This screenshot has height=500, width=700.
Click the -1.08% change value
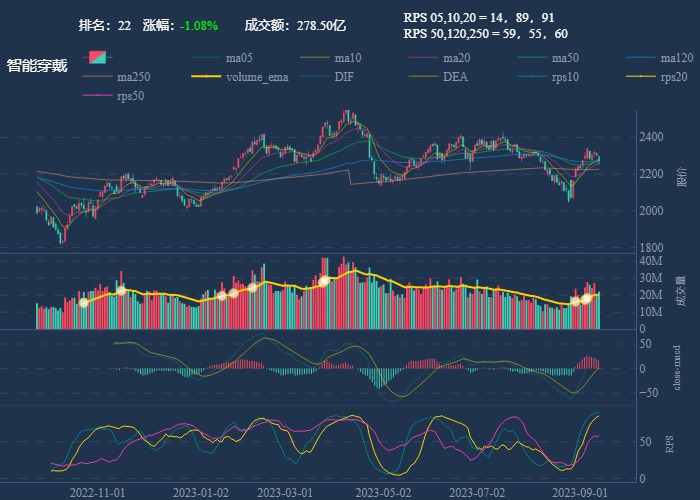coord(199,25)
